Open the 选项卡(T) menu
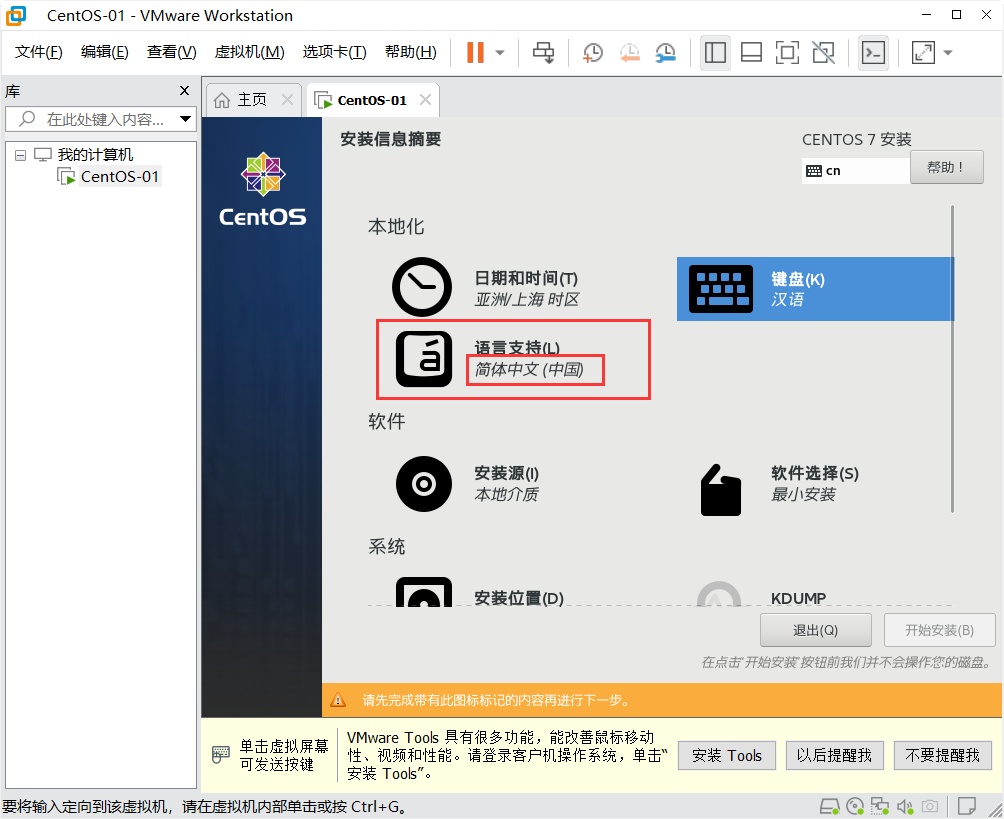Image resolution: width=1004 pixels, height=819 pixels. click(334, 52)
